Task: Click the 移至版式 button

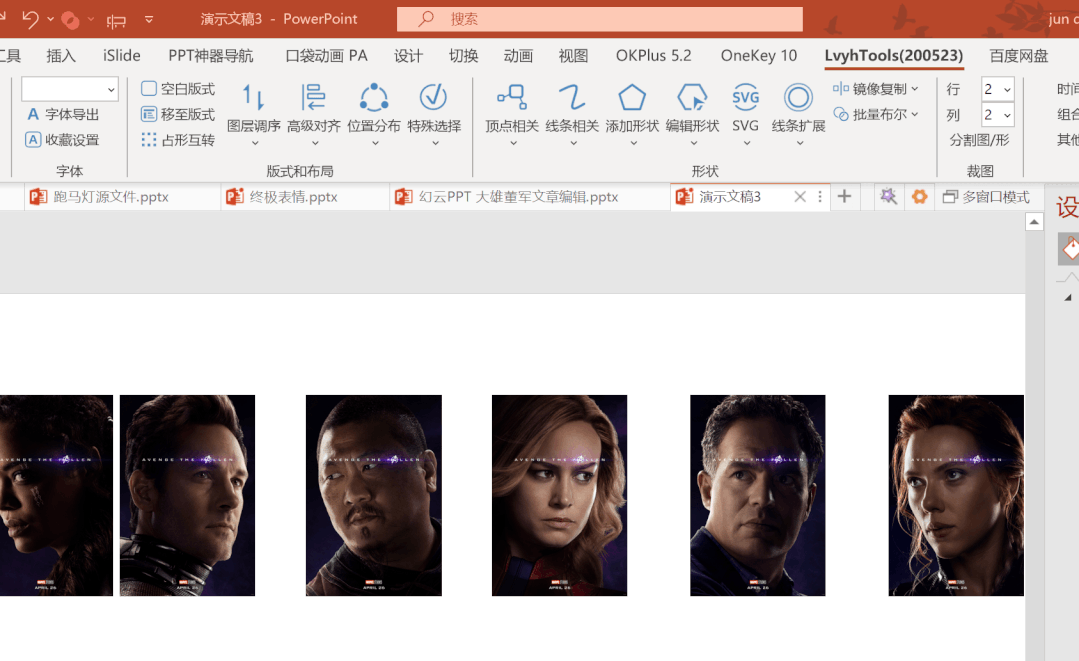Action: click(x=178, y=114)
